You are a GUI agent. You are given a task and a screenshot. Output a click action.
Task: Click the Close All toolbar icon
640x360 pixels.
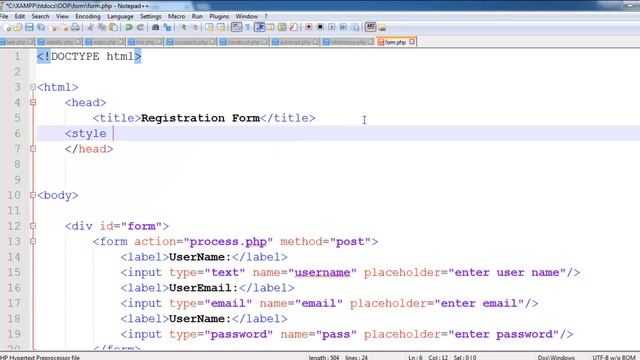tap(64, 27)
